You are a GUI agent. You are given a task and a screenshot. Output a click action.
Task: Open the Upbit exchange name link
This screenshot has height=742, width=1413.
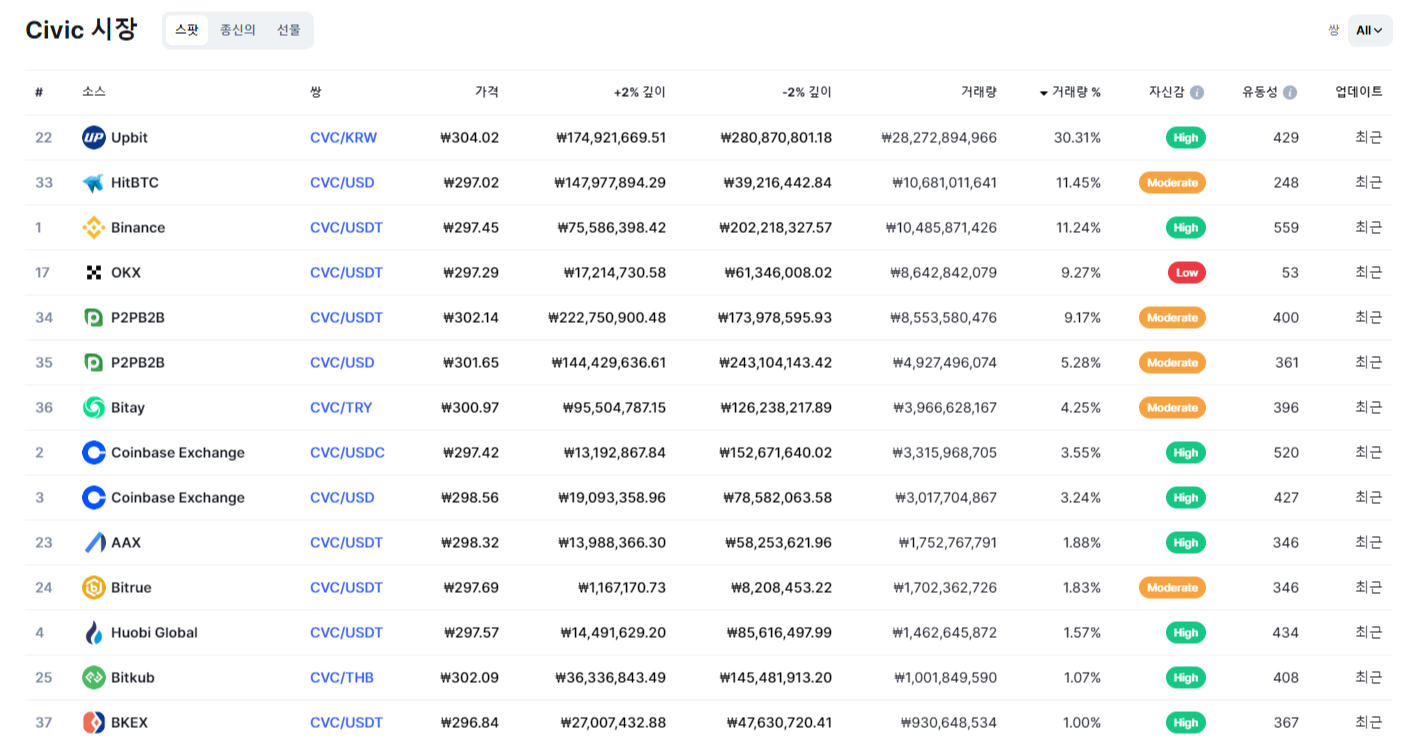point(129,138)
